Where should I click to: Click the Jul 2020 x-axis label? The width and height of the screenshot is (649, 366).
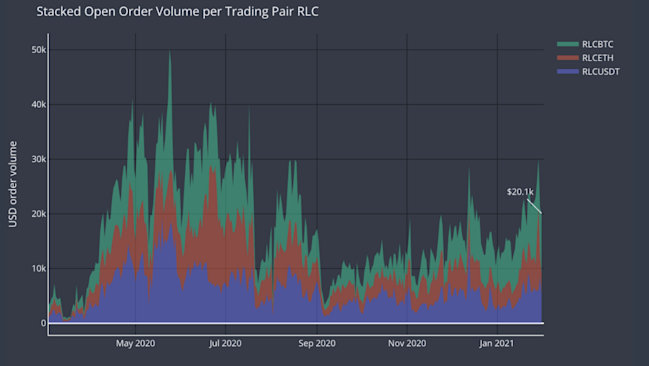225,343
